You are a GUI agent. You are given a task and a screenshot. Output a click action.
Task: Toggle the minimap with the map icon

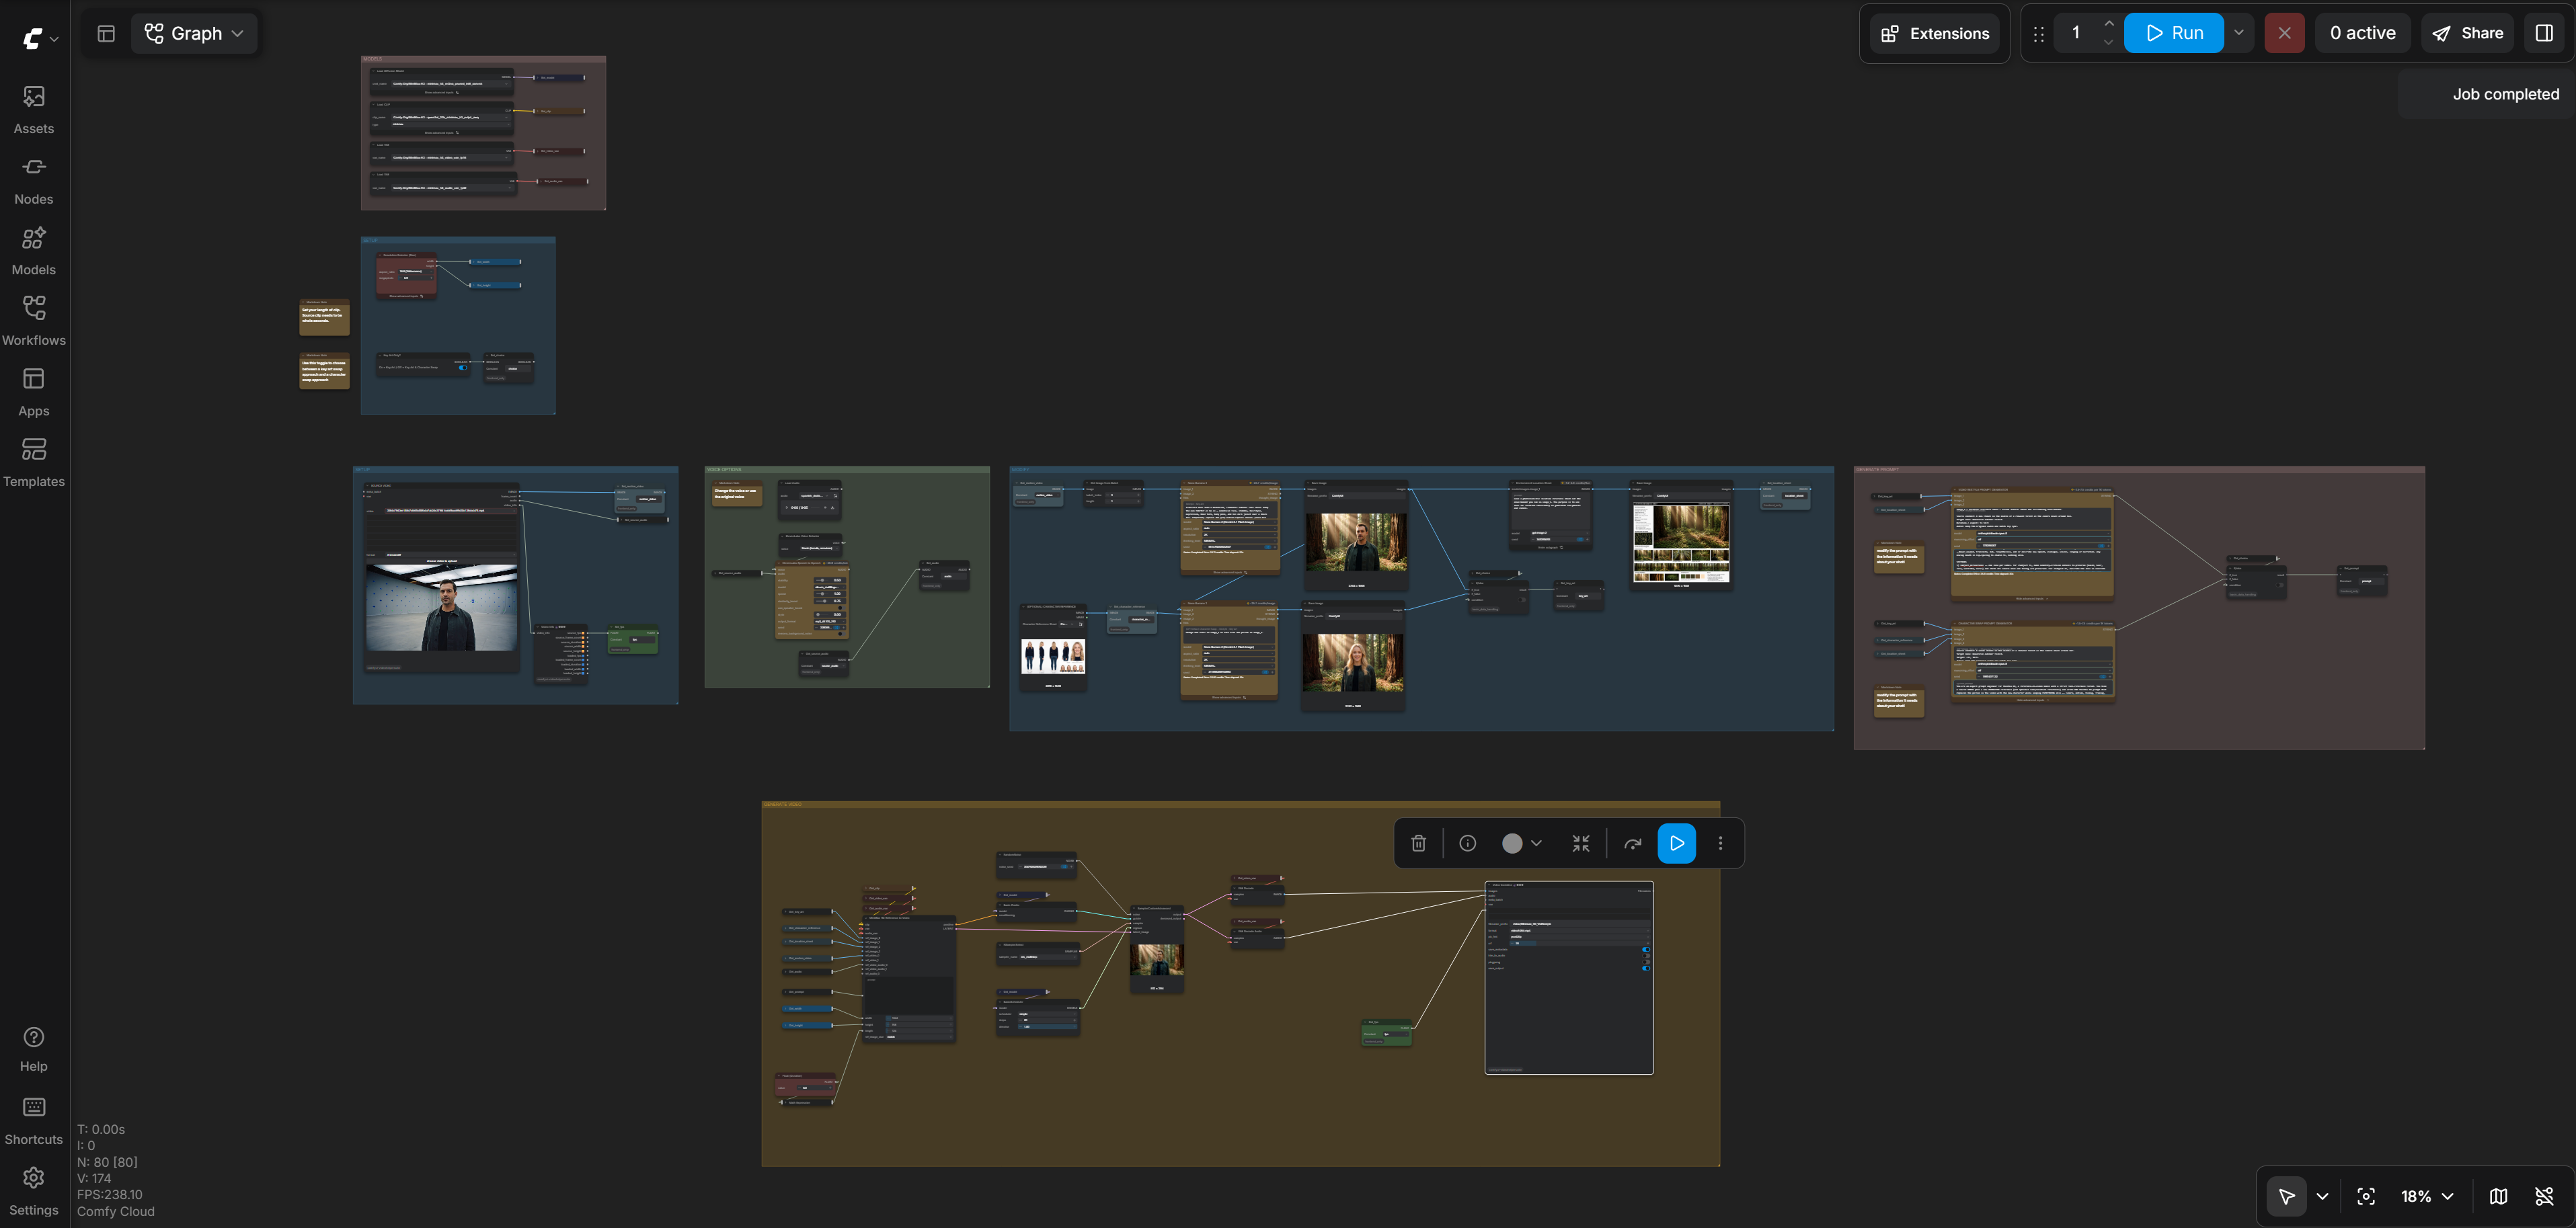pos(2498,1196)
